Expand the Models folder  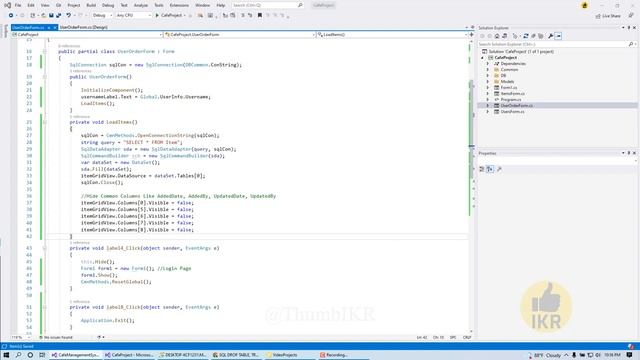(488, 82)
